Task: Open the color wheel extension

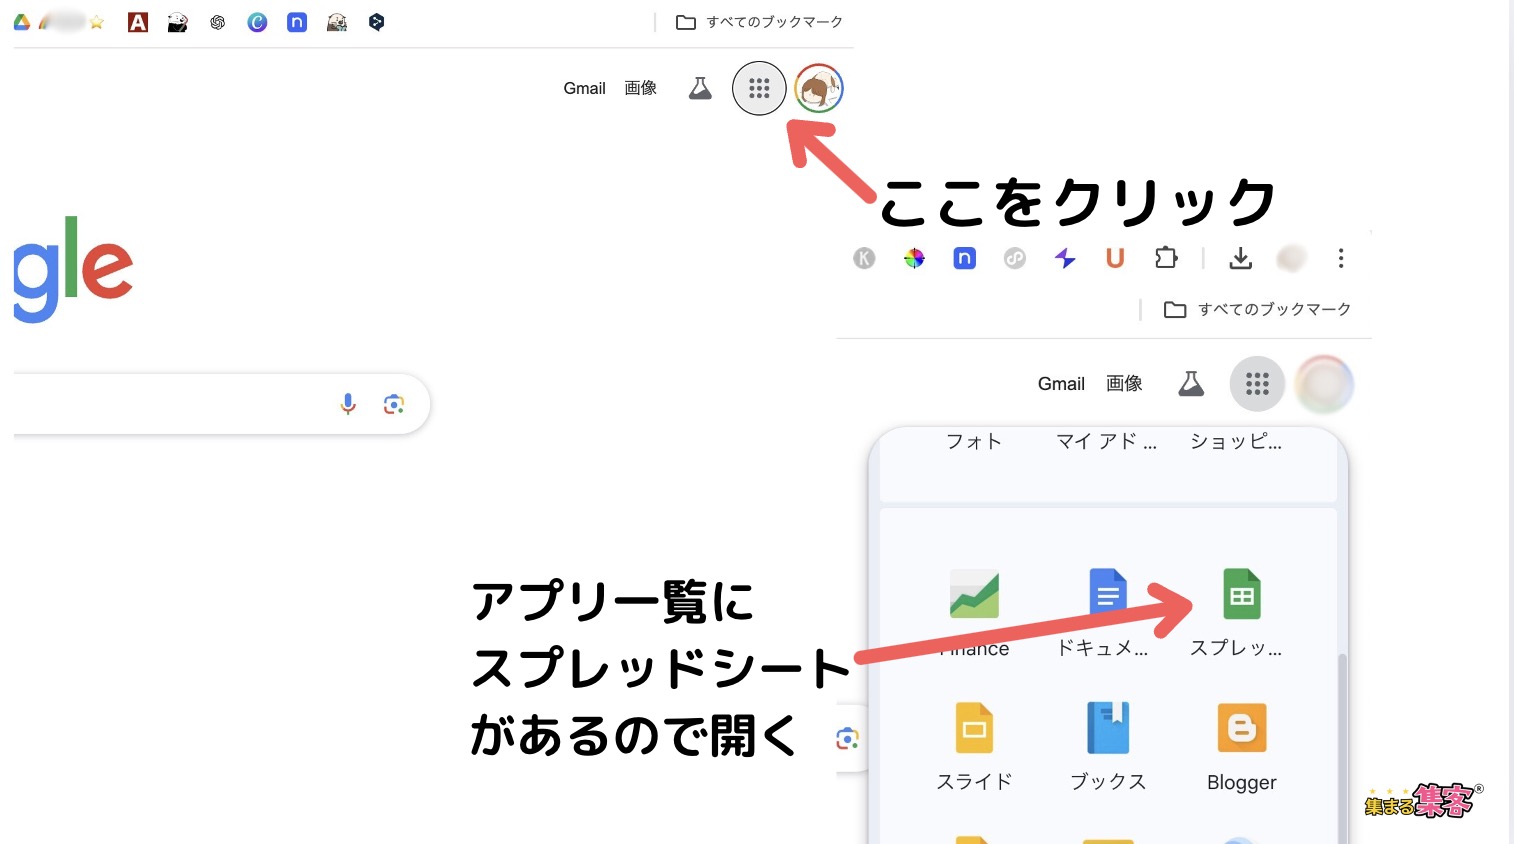Action: (914, 258)
